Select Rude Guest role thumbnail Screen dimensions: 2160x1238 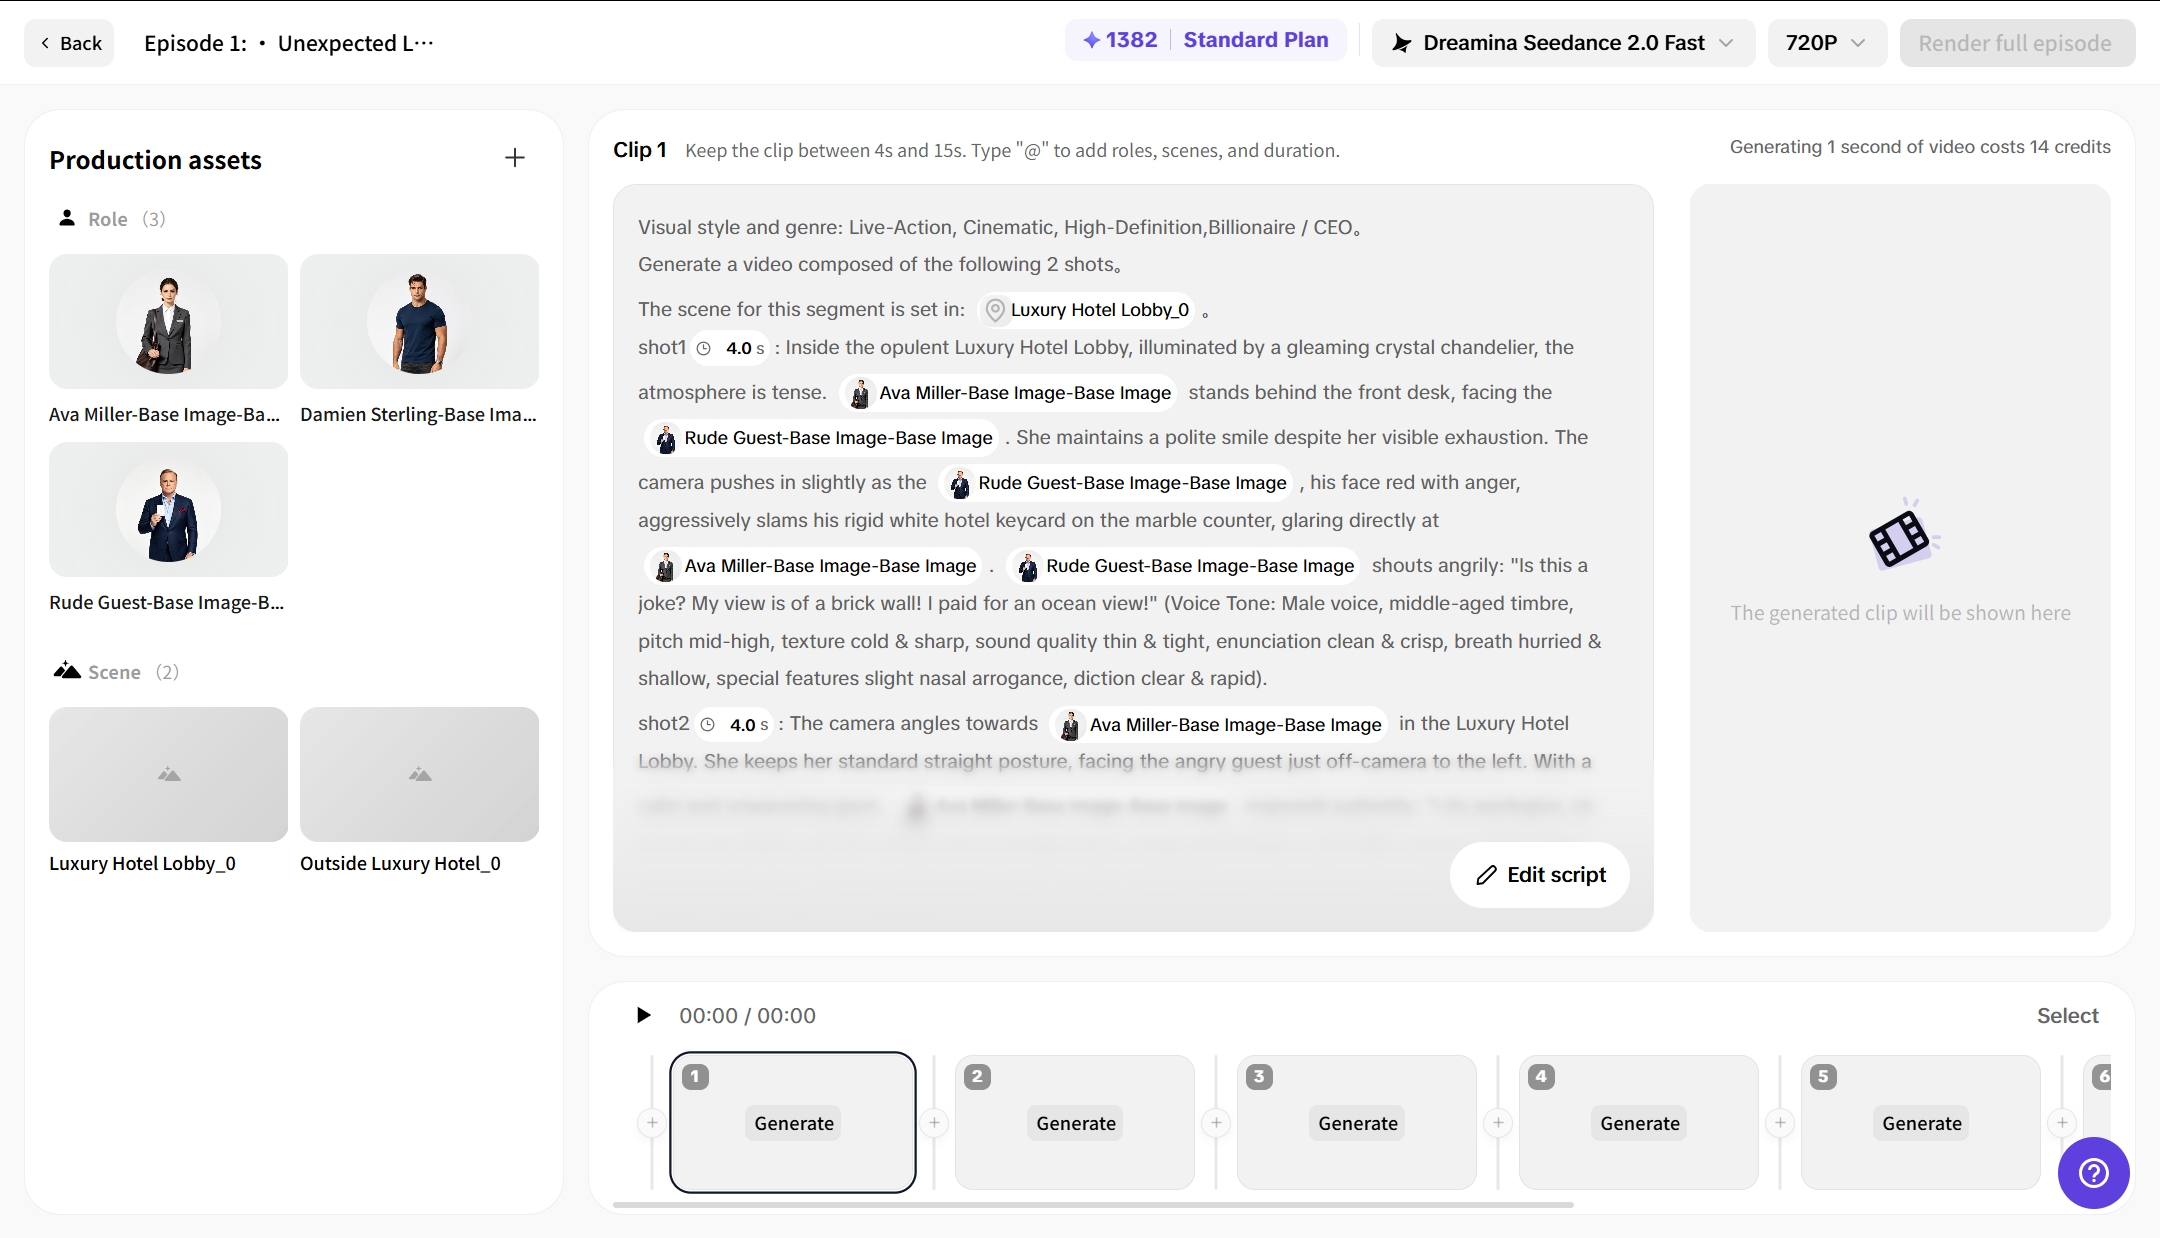click(x=168, y=509)
